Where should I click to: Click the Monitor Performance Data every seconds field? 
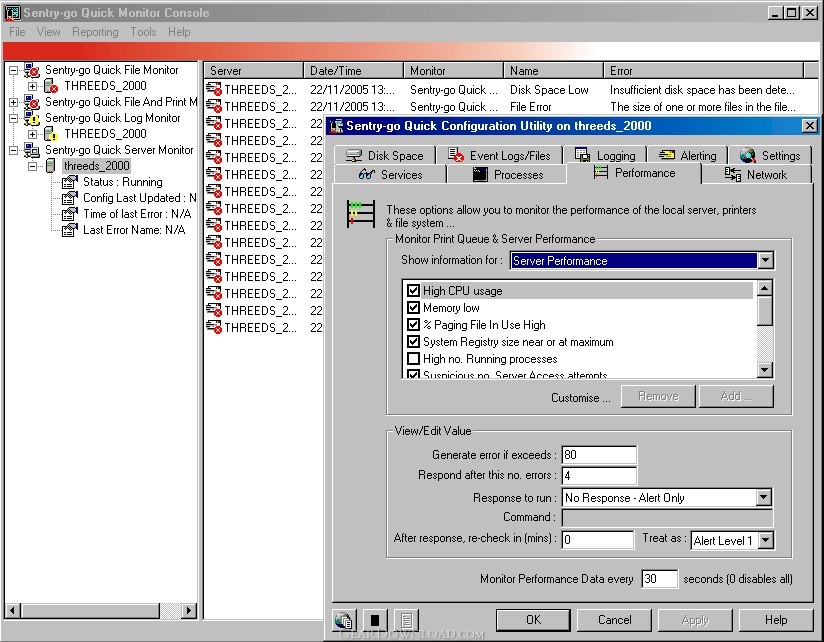[660, 578]
